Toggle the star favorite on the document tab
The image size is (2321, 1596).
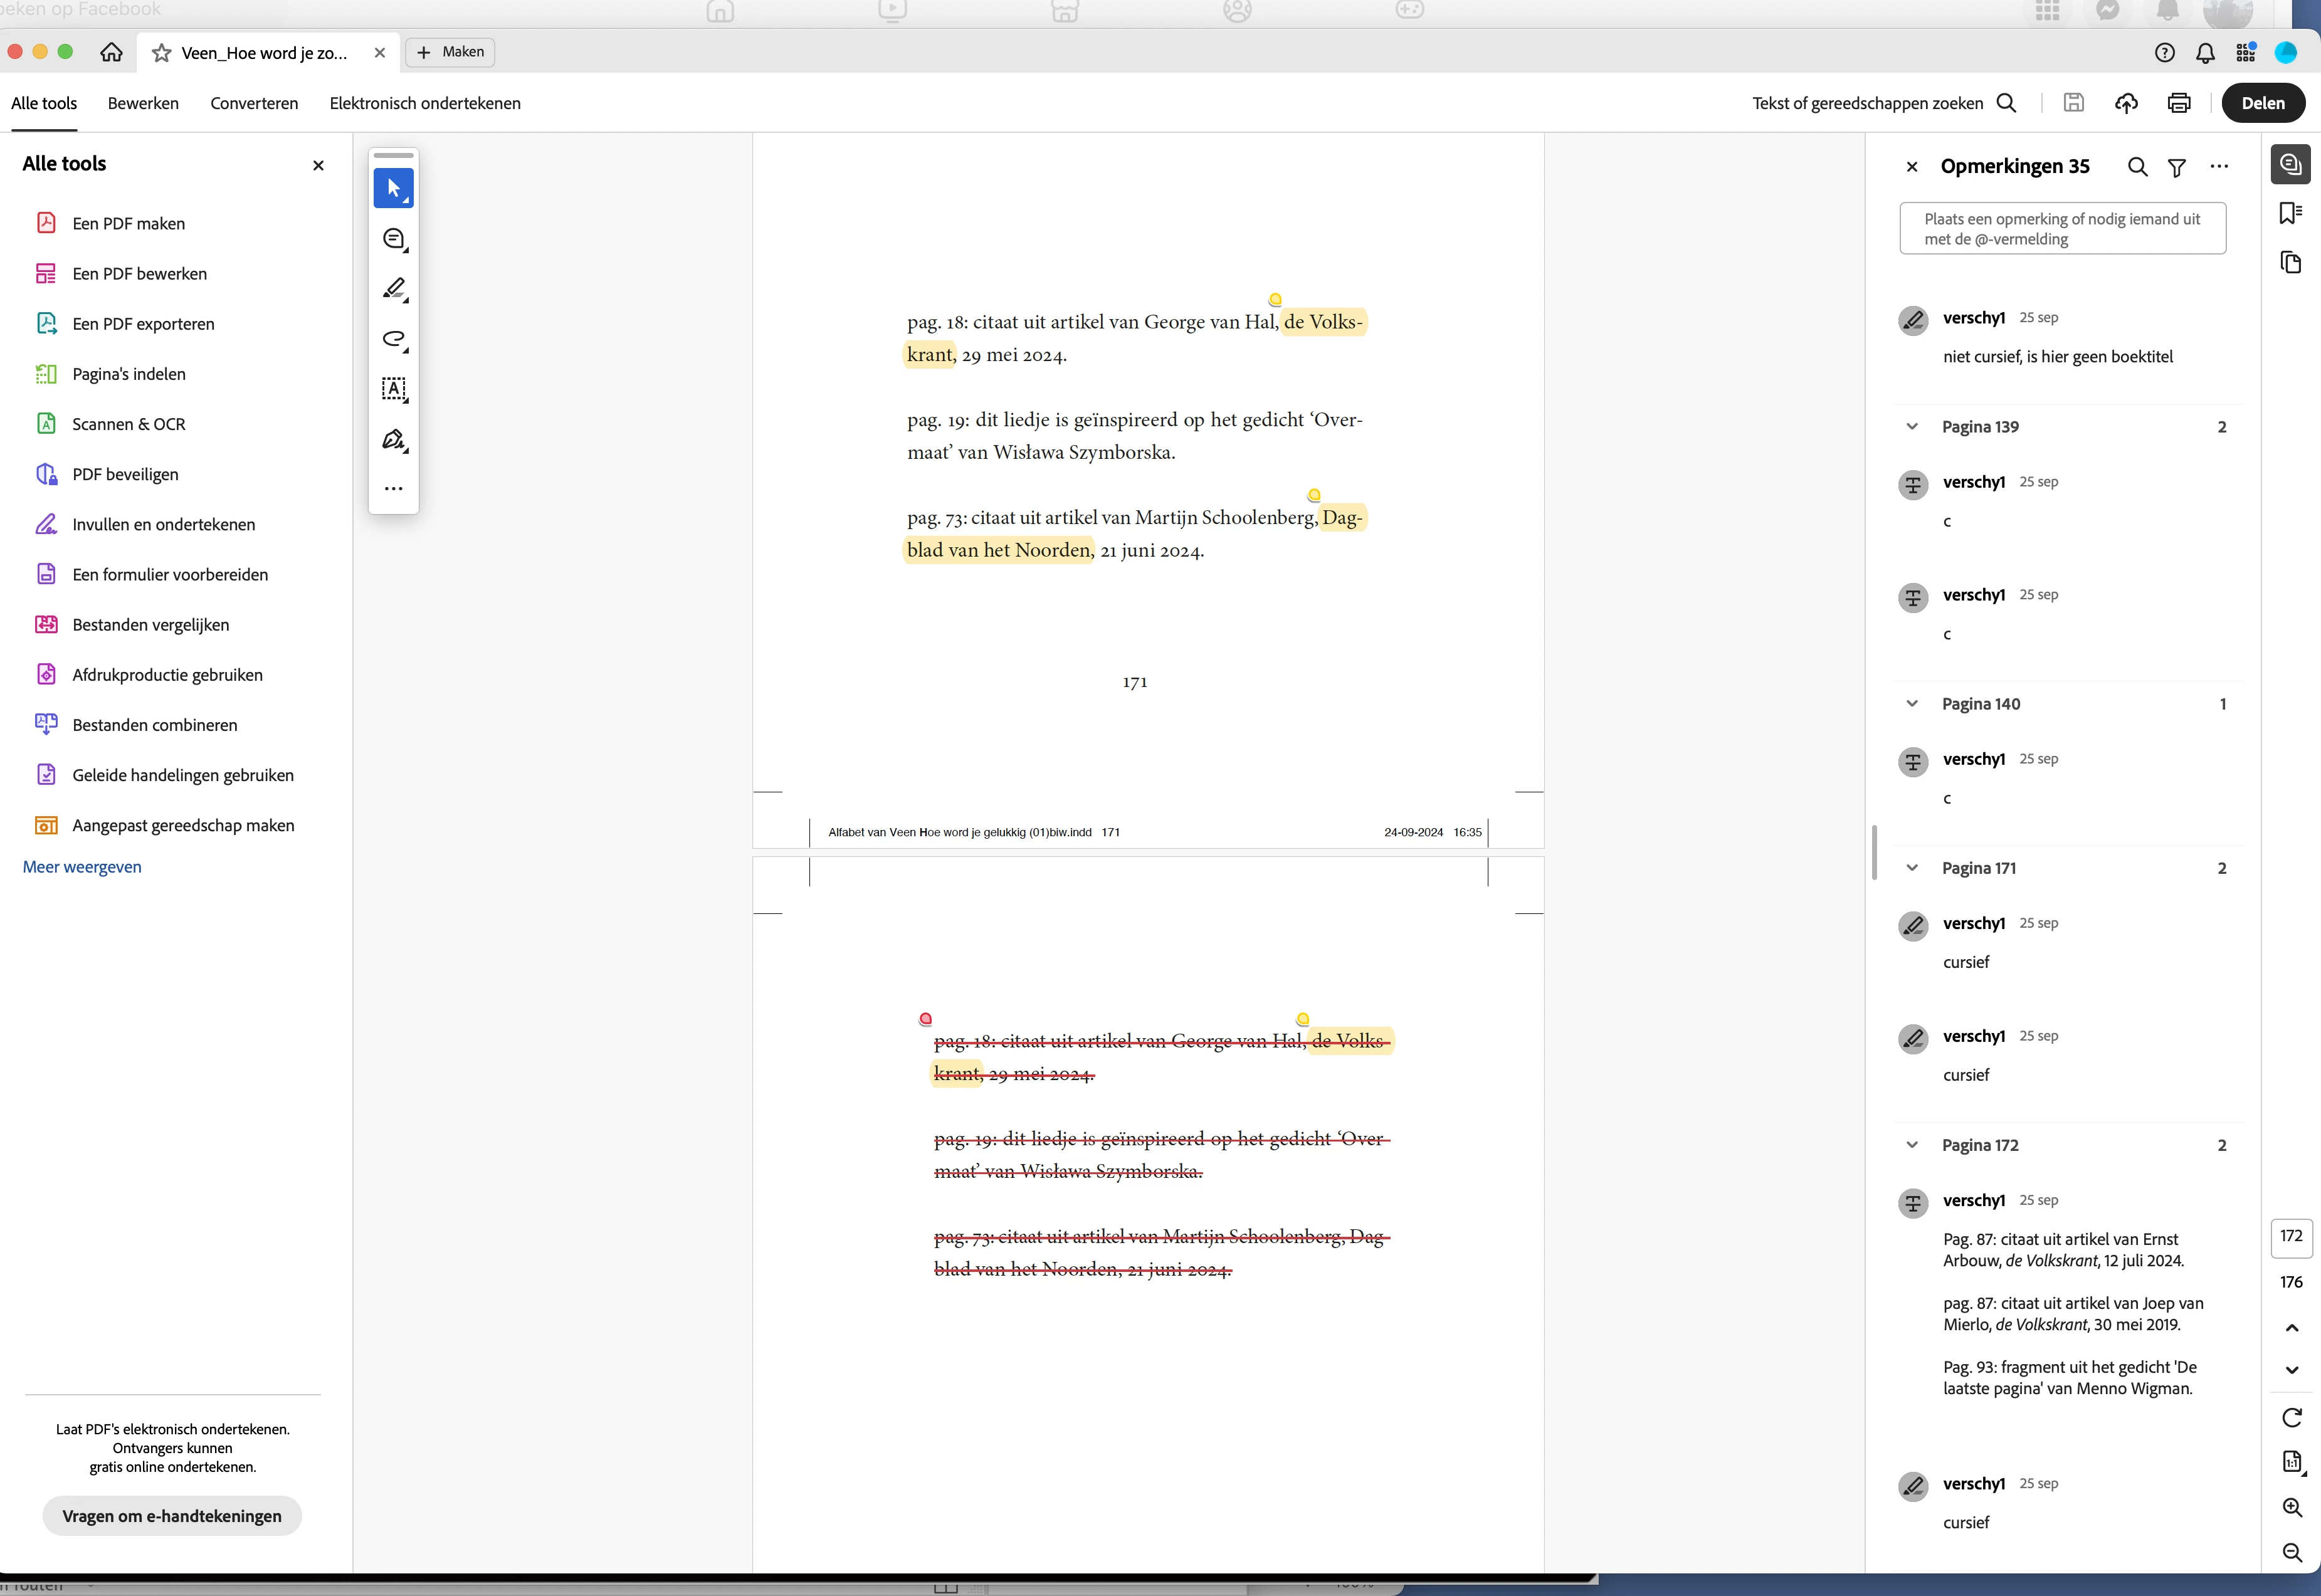point(161,53)
